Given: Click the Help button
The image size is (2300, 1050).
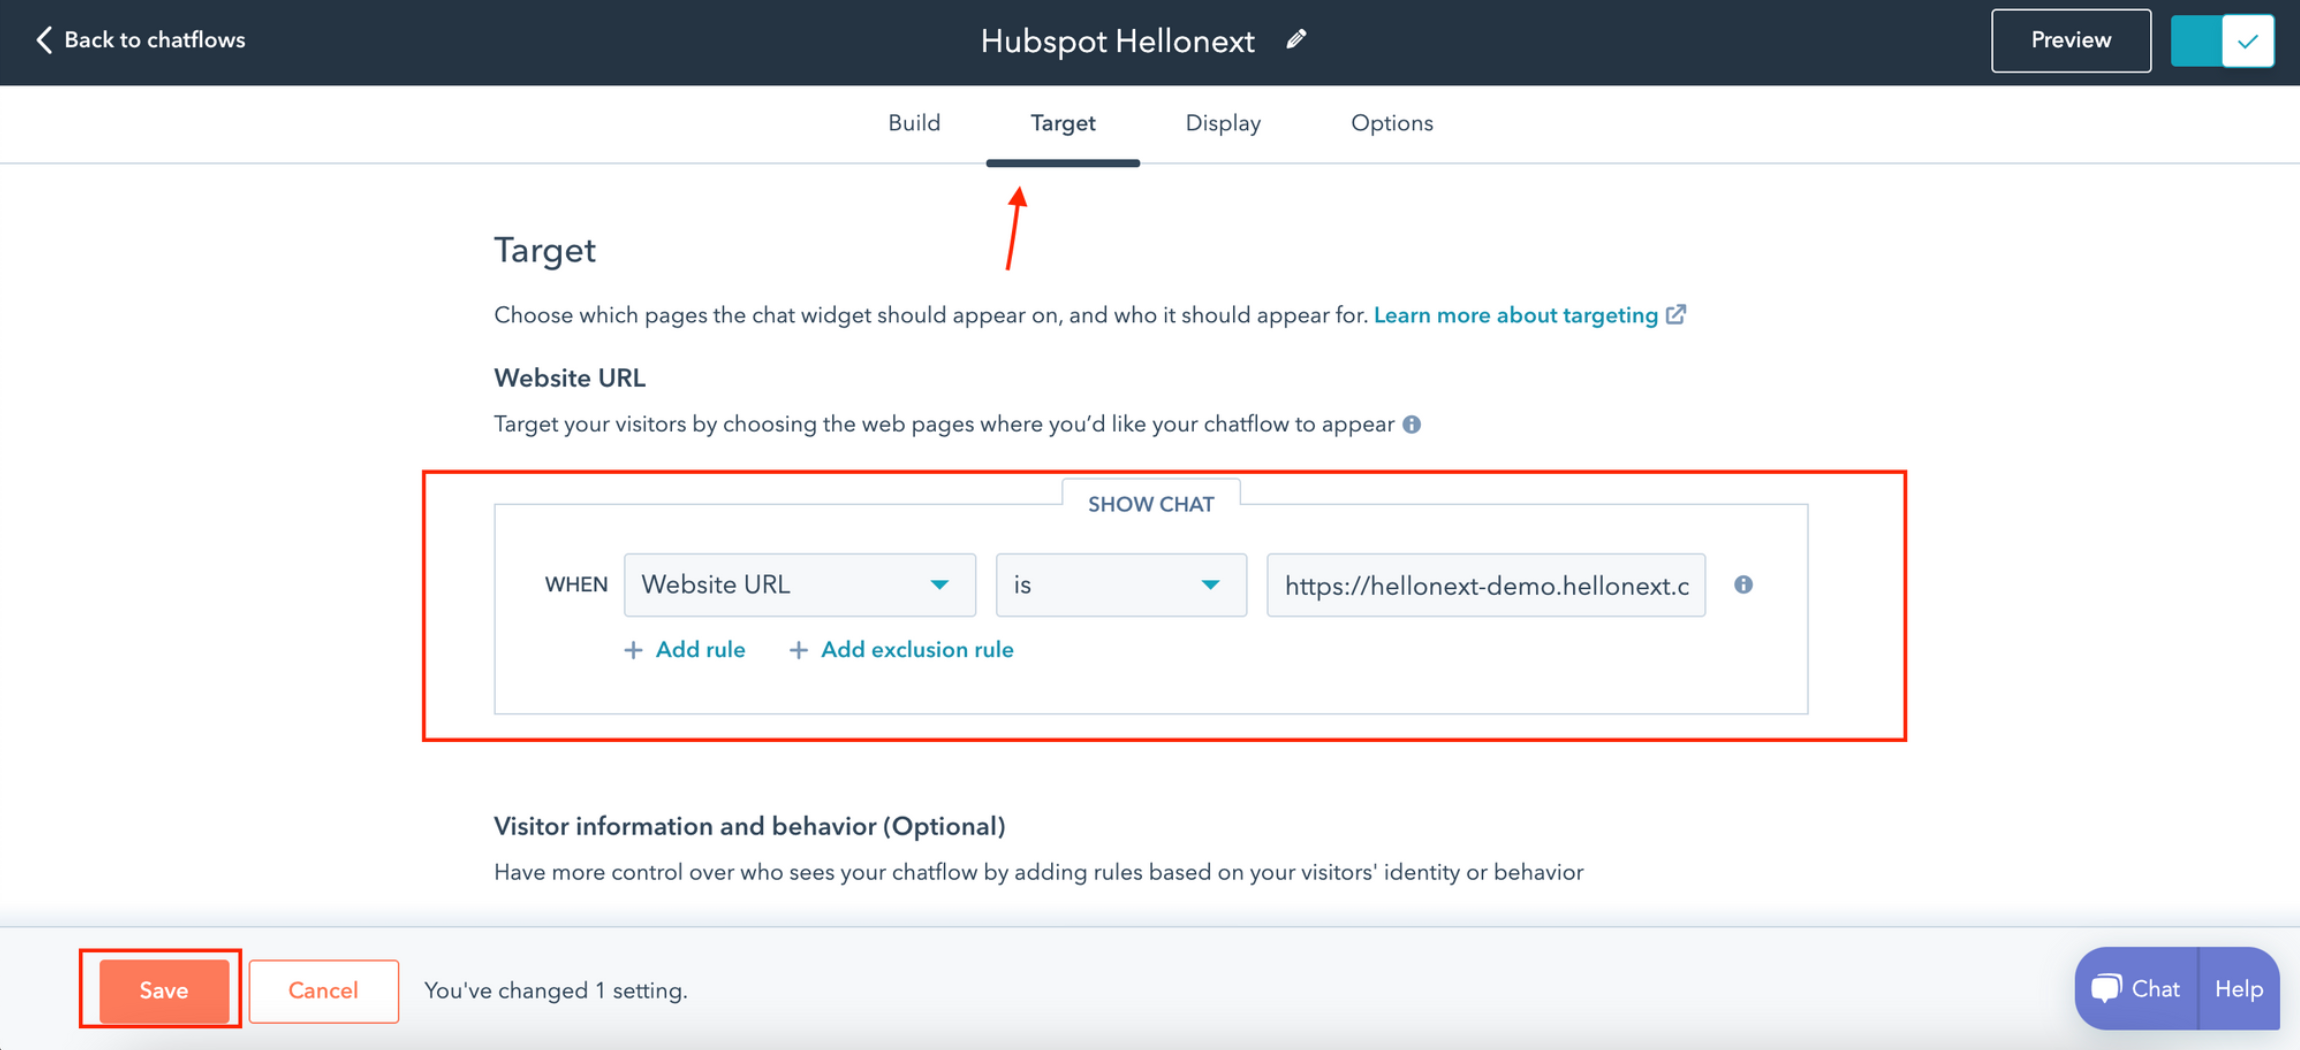Looking at the screenshot, I should point(2238,989).
